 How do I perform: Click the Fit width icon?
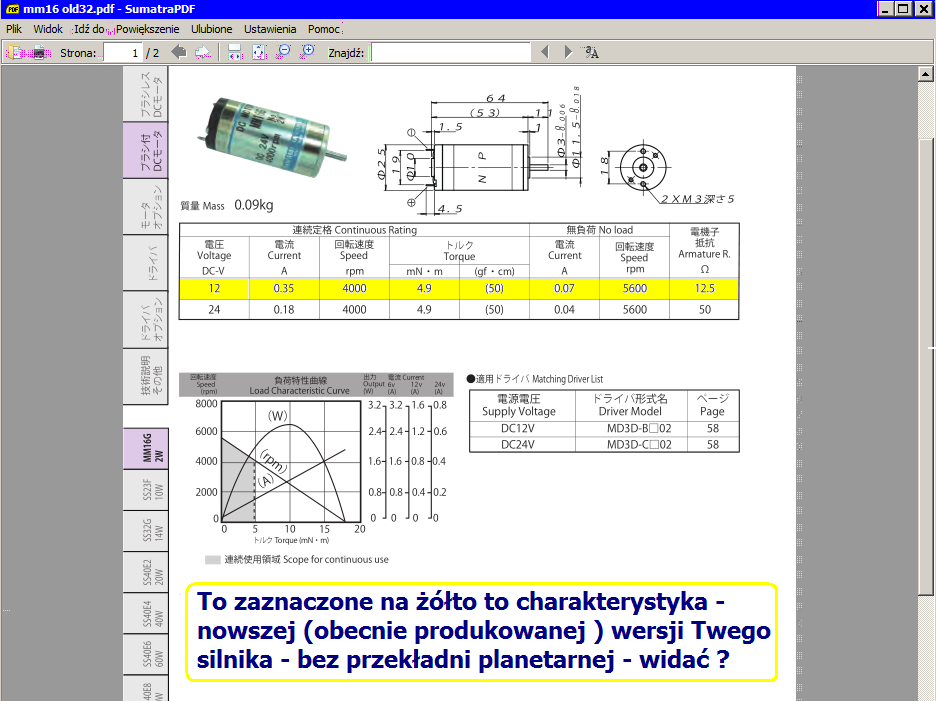point(235,53)
